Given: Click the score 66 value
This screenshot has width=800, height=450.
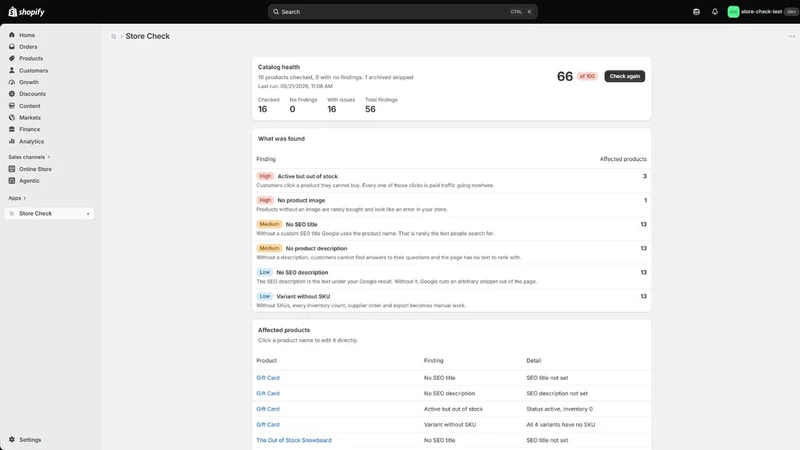Looking at the screenshot, I should pyautogui.click(x=565, y=77).
